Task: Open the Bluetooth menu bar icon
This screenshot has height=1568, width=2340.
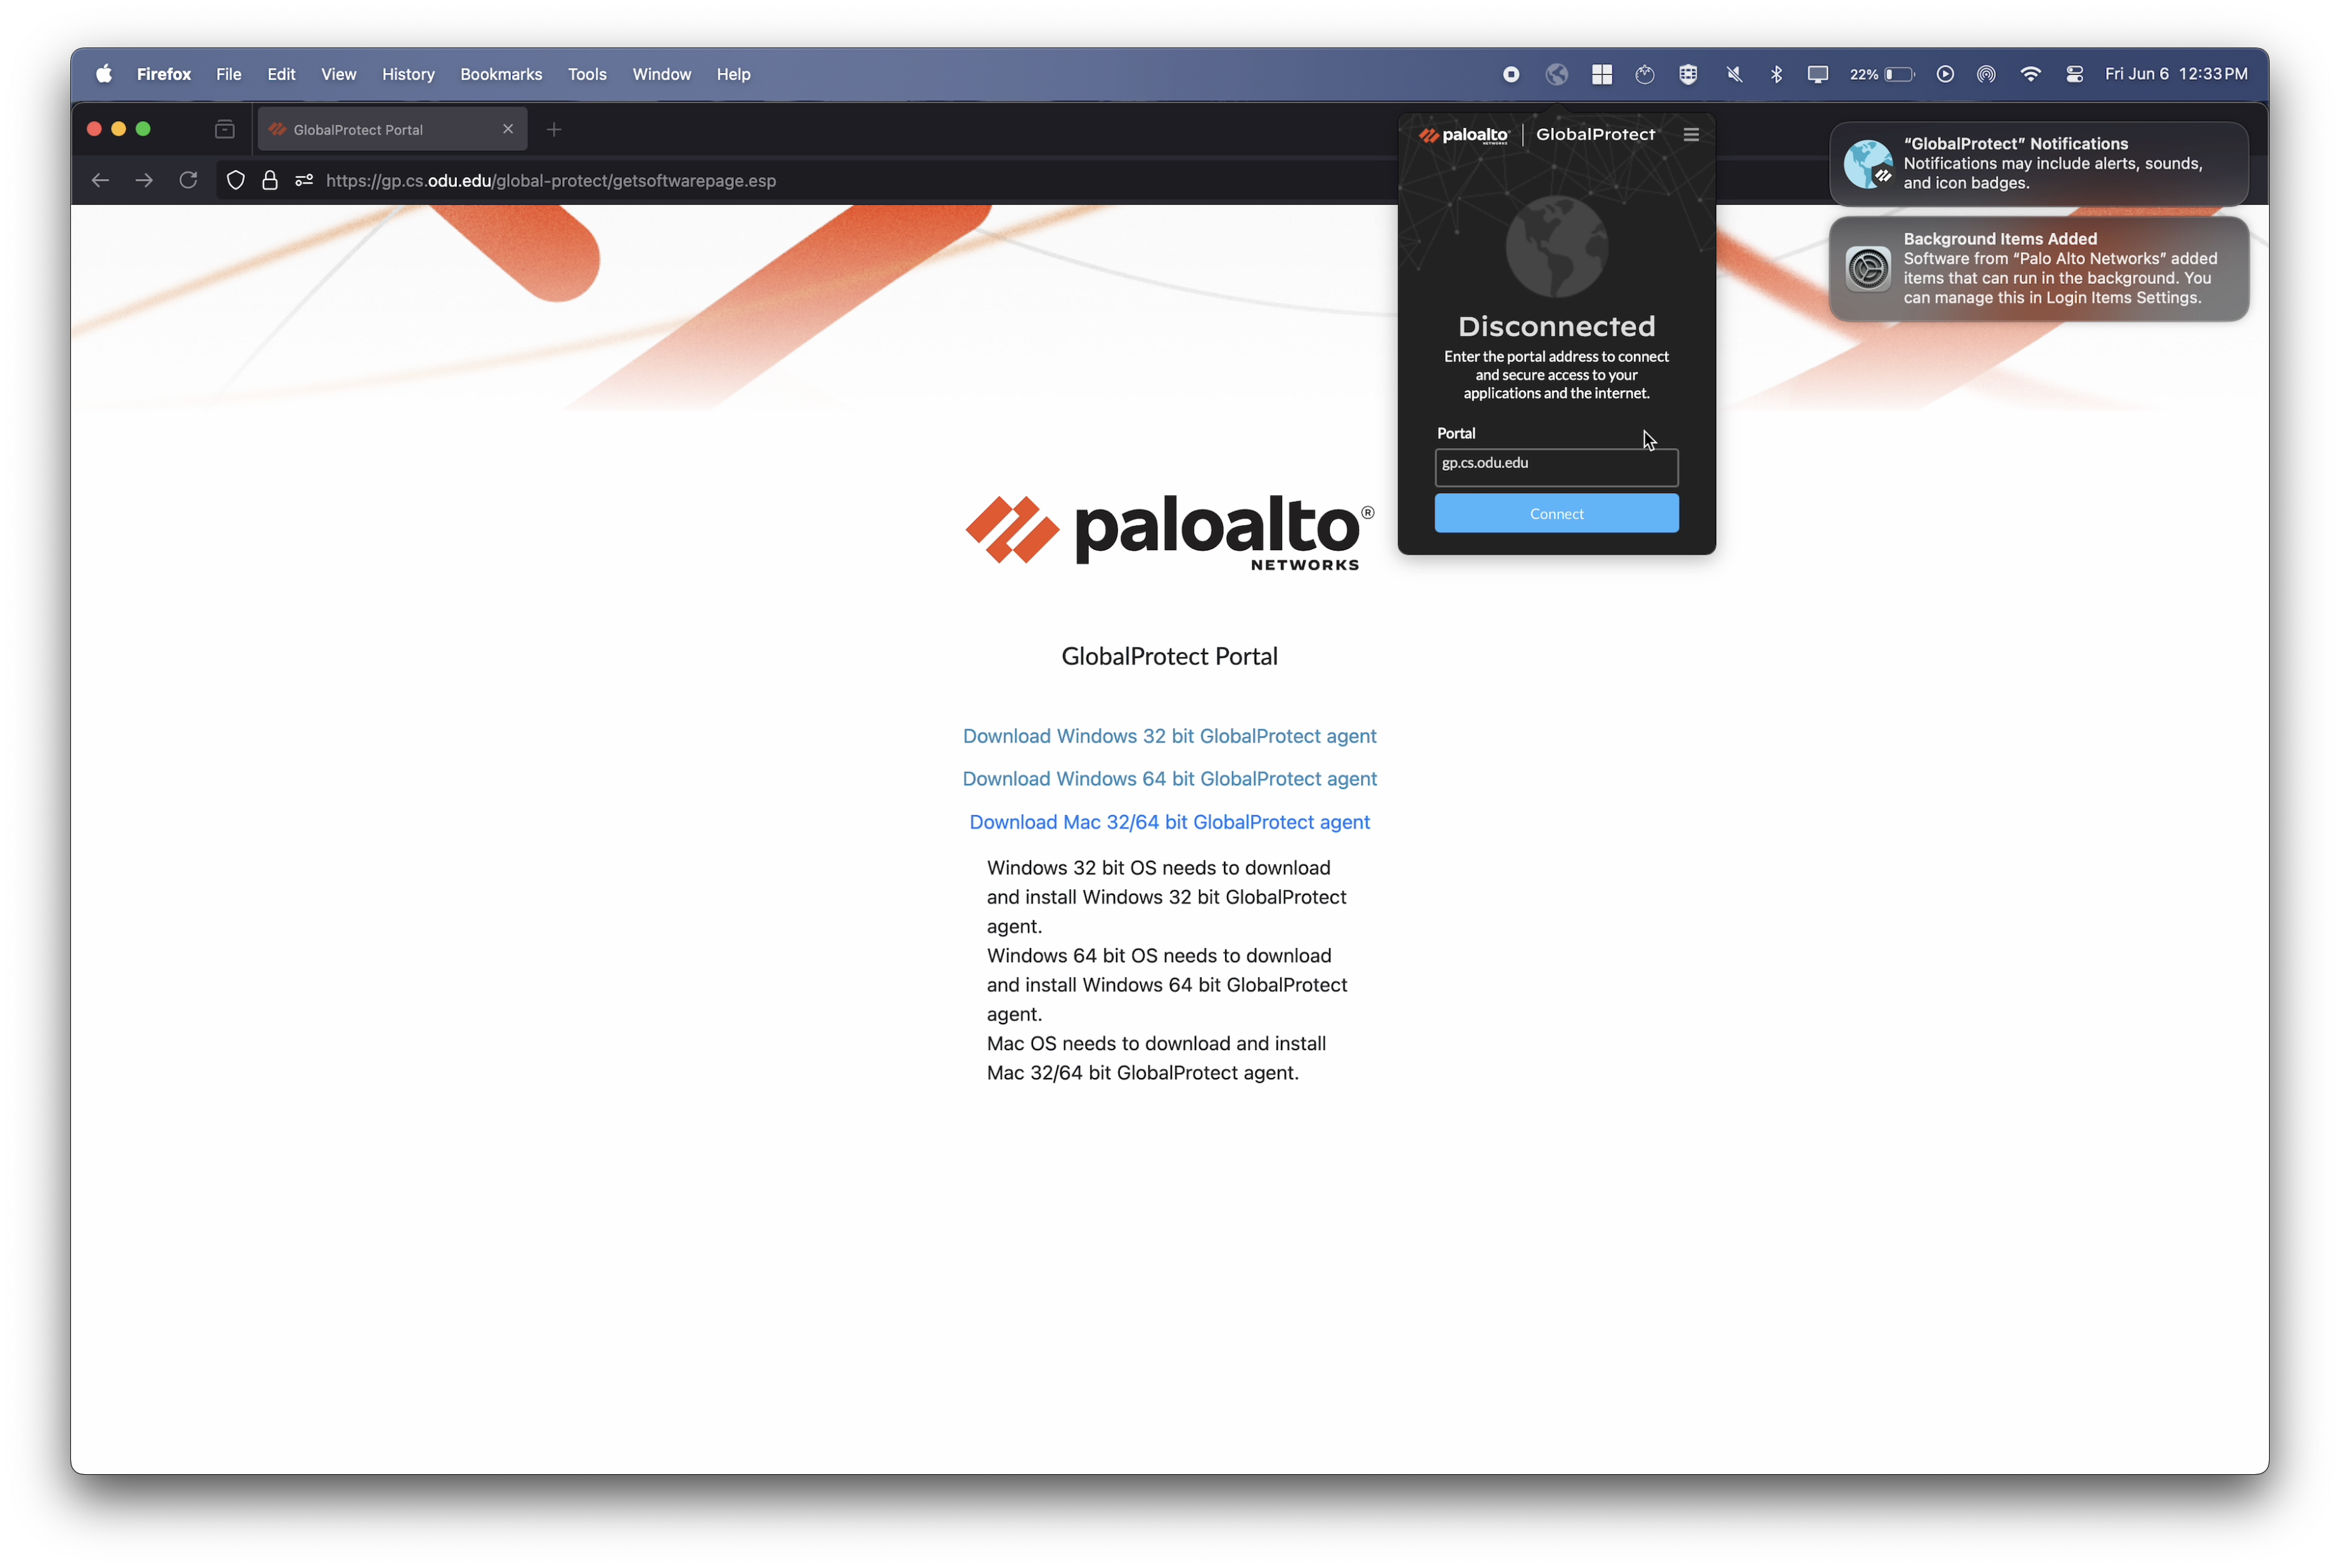Action: pyautogui.click(x=1776, y=74)
